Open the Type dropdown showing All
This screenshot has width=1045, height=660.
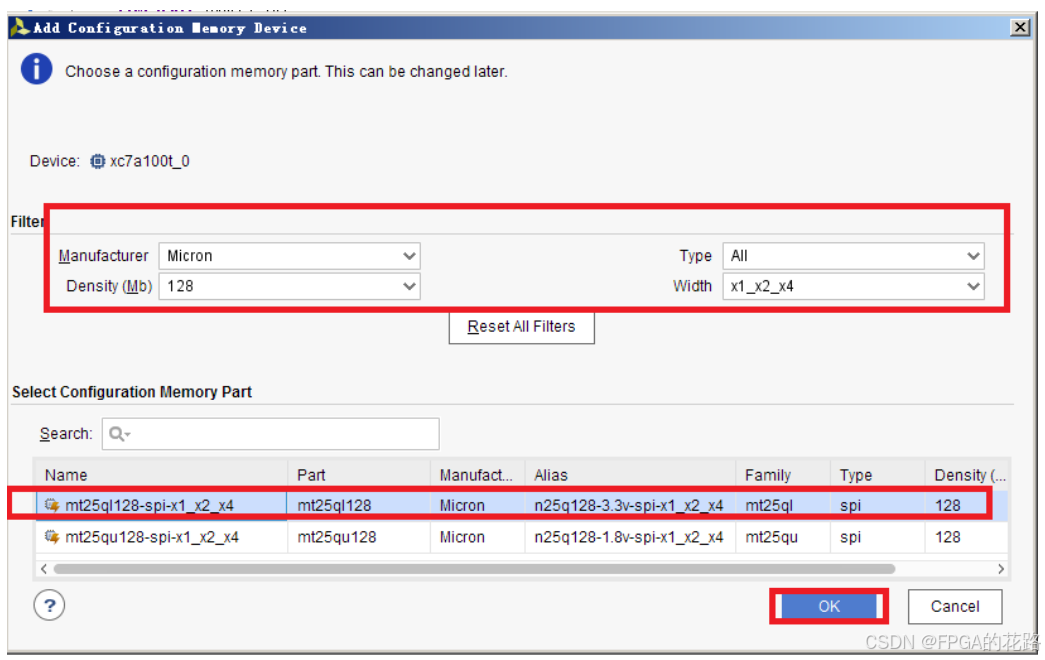(853, 256)
